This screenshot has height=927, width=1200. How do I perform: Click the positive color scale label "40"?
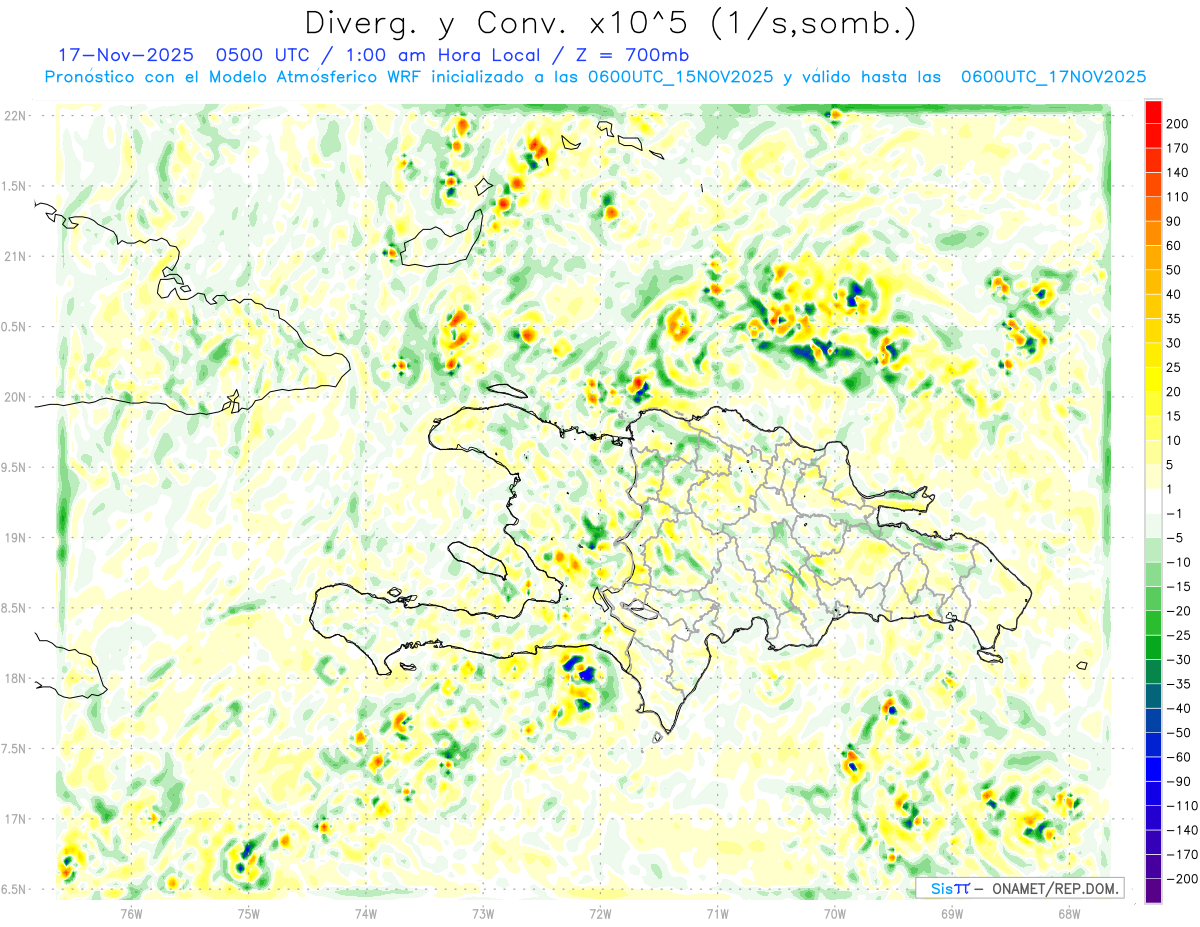pyautogui.click(x=1175, y=294)
